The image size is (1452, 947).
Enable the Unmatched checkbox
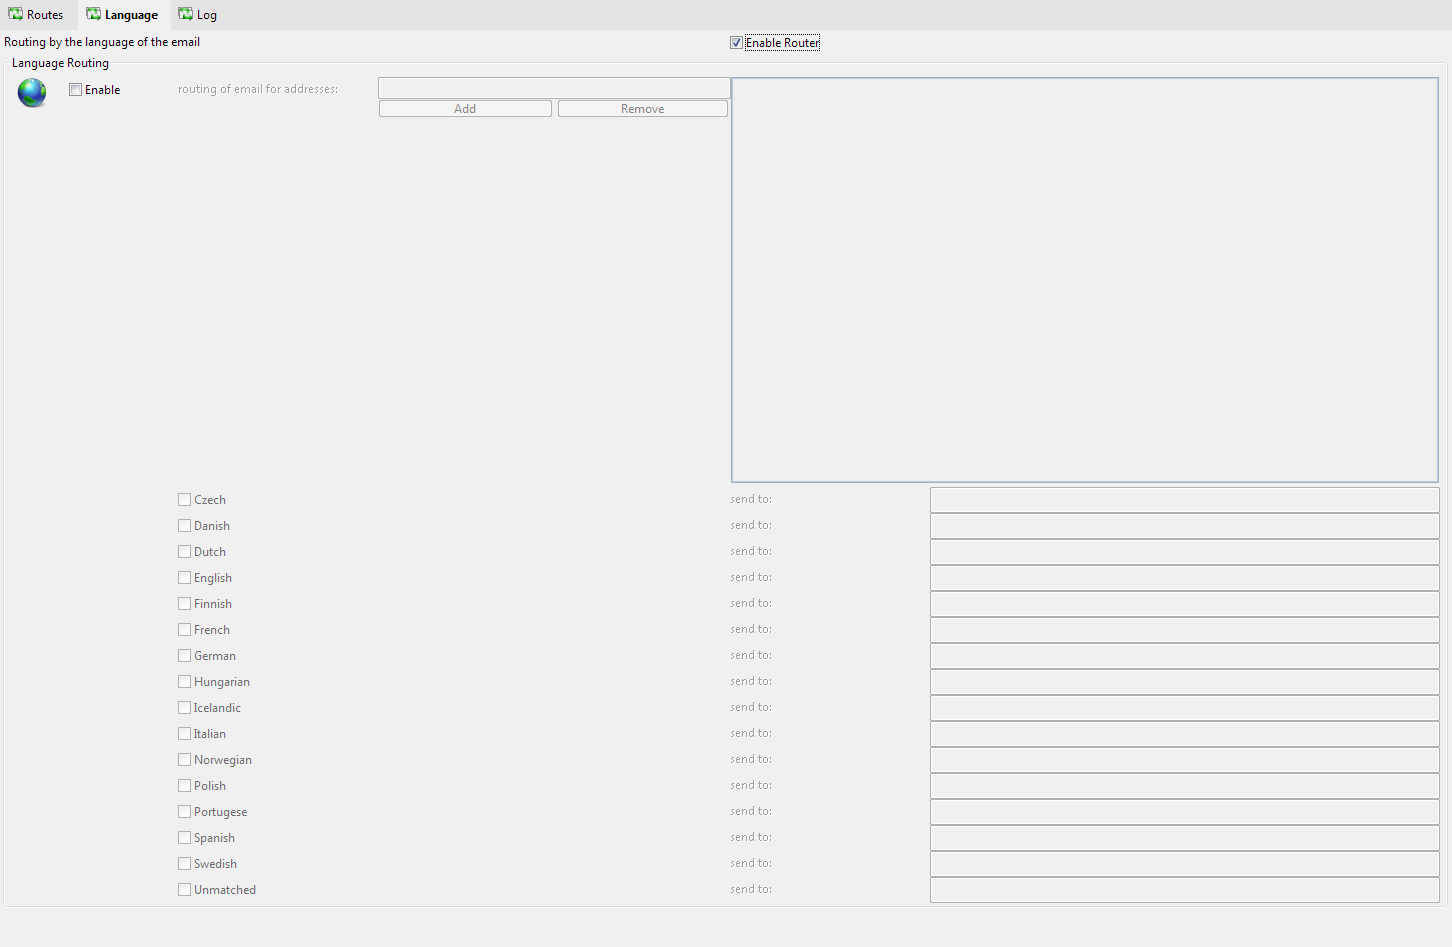[x=185, y=890]
